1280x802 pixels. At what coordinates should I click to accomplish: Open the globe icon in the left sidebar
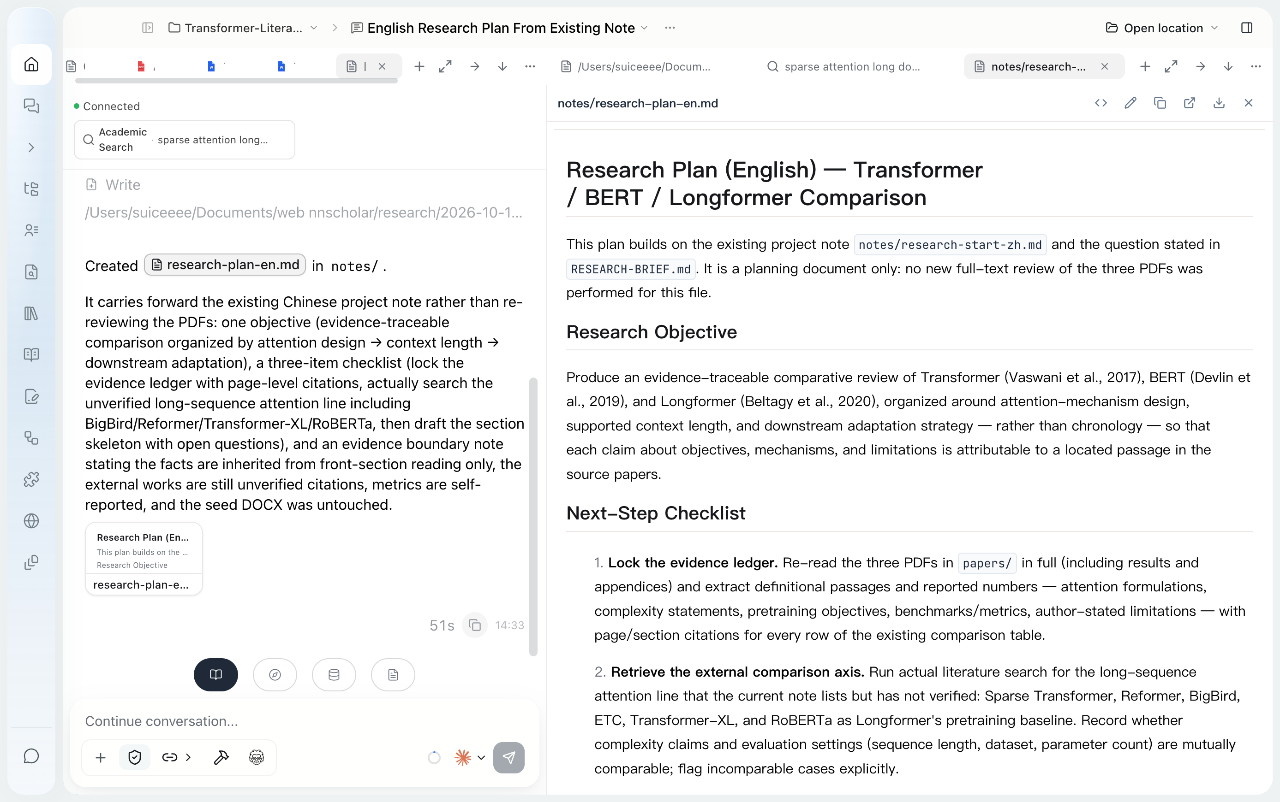(31, 521)
